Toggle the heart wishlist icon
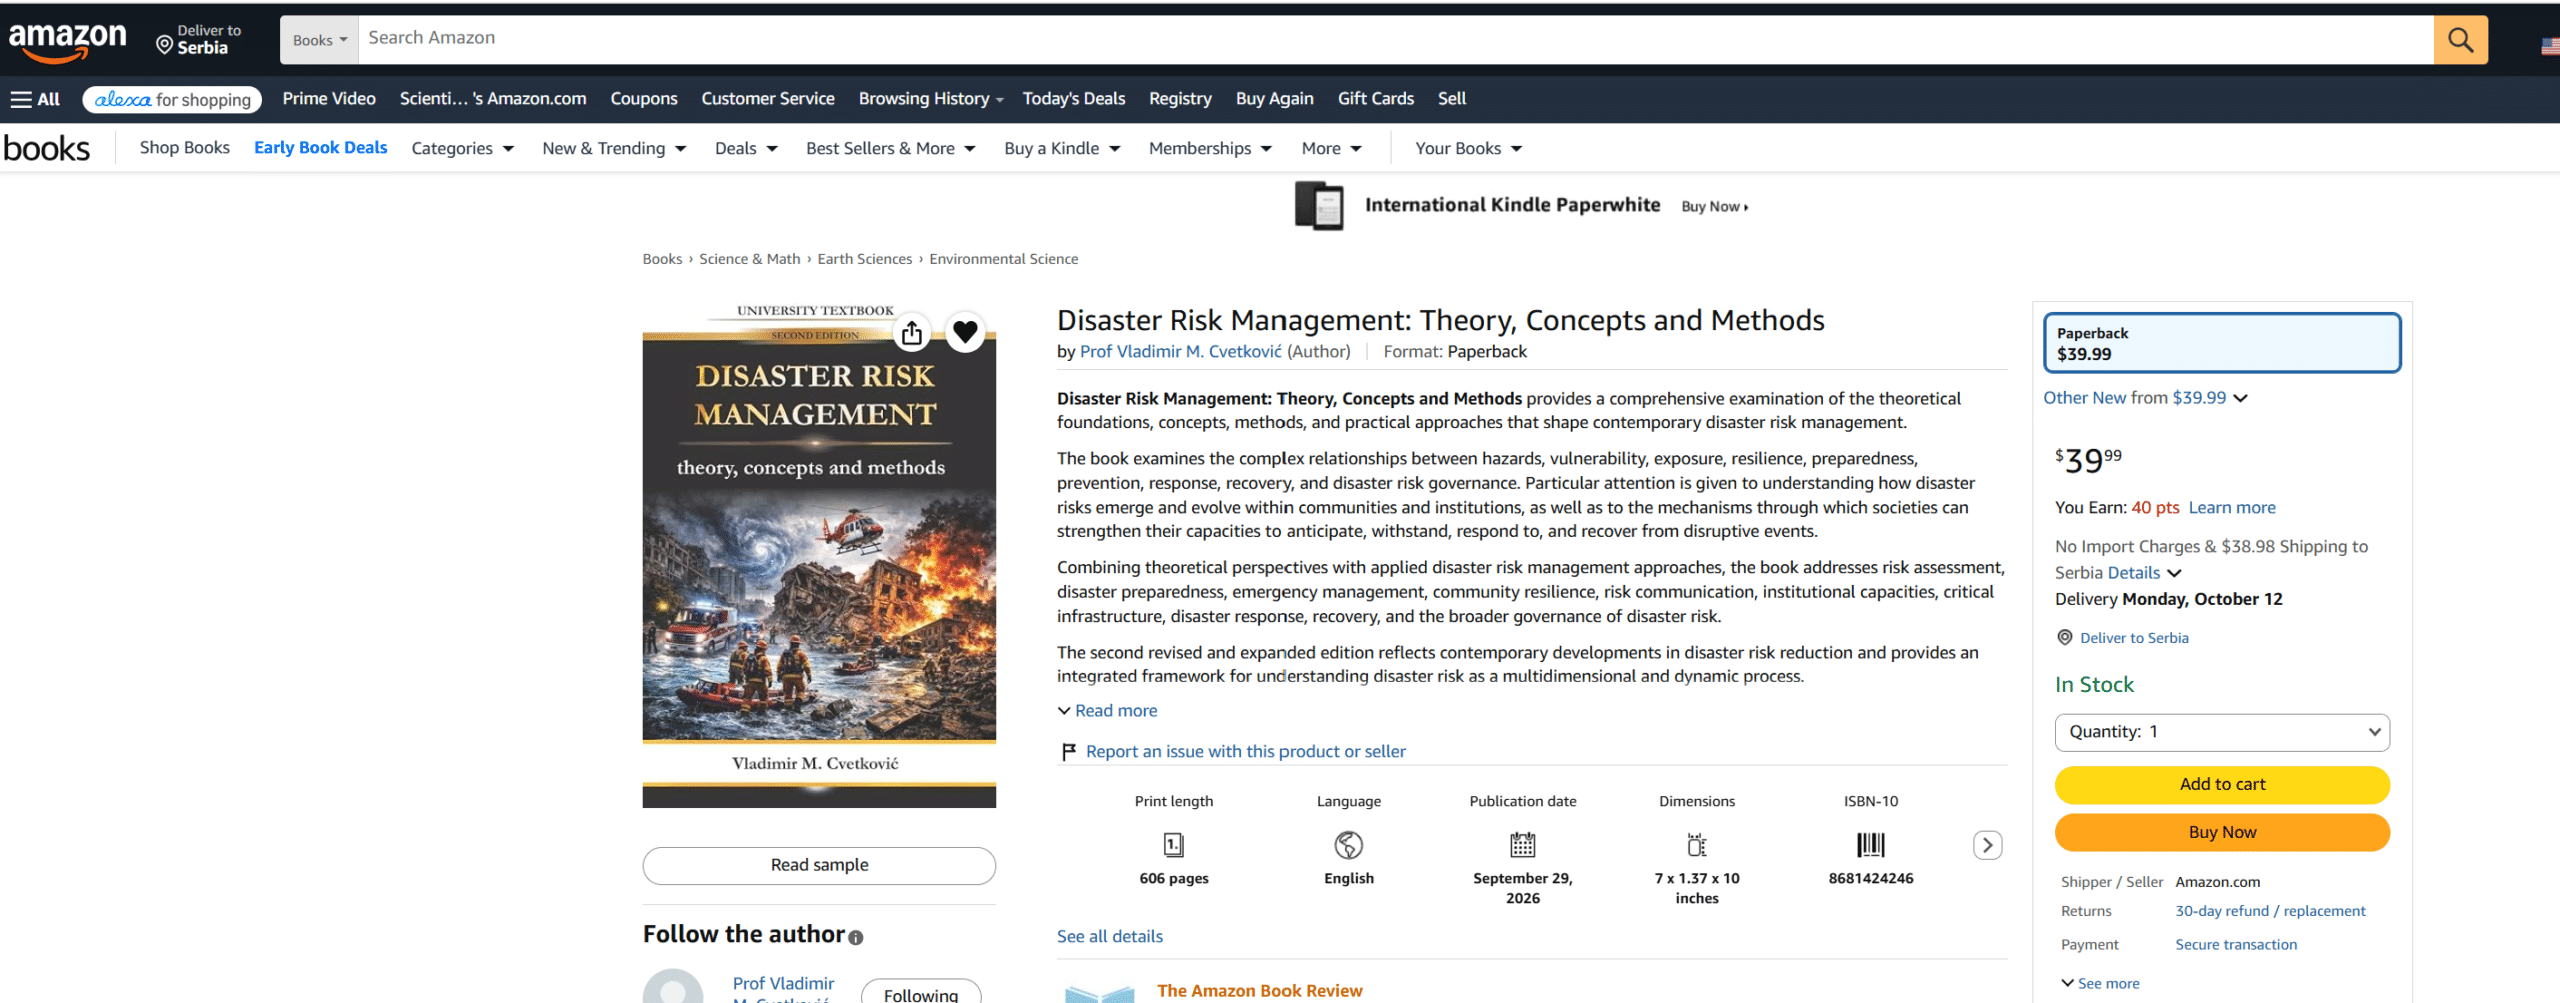The width and height of the screenshot is (2560, 1003). tap(965, 332)
